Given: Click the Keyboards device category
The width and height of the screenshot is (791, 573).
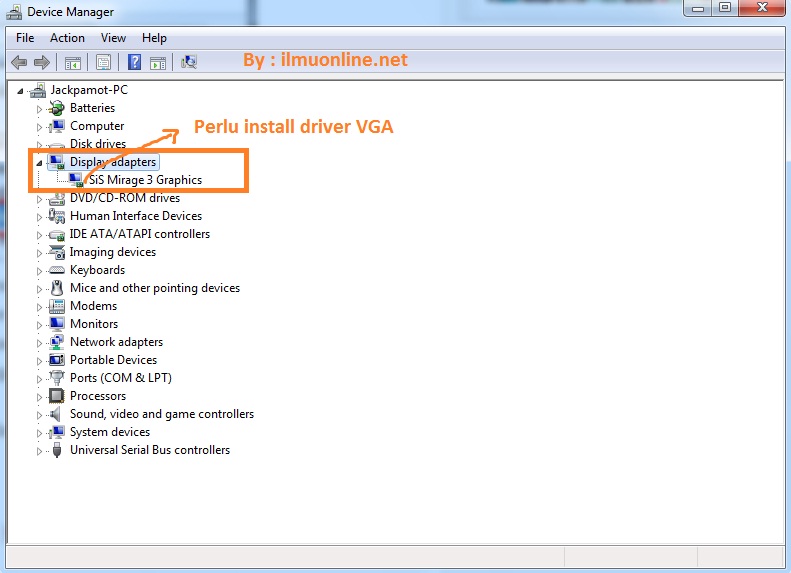Looking at the screenshot, I should point(97,270).
